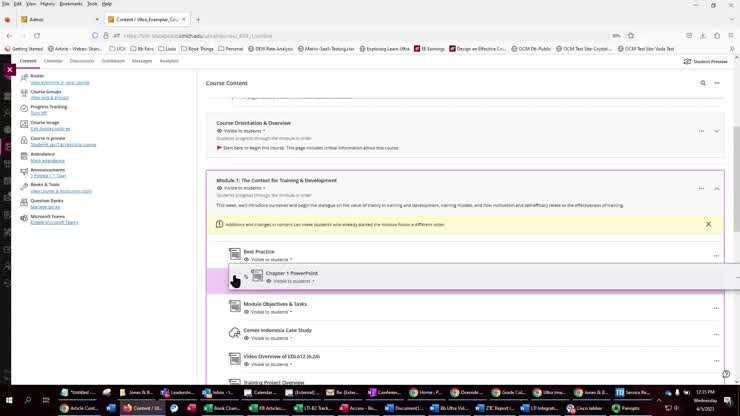740x416 pixels.
Task: Expand Course Orientation & Overview module
Action: tap(716, 131)
